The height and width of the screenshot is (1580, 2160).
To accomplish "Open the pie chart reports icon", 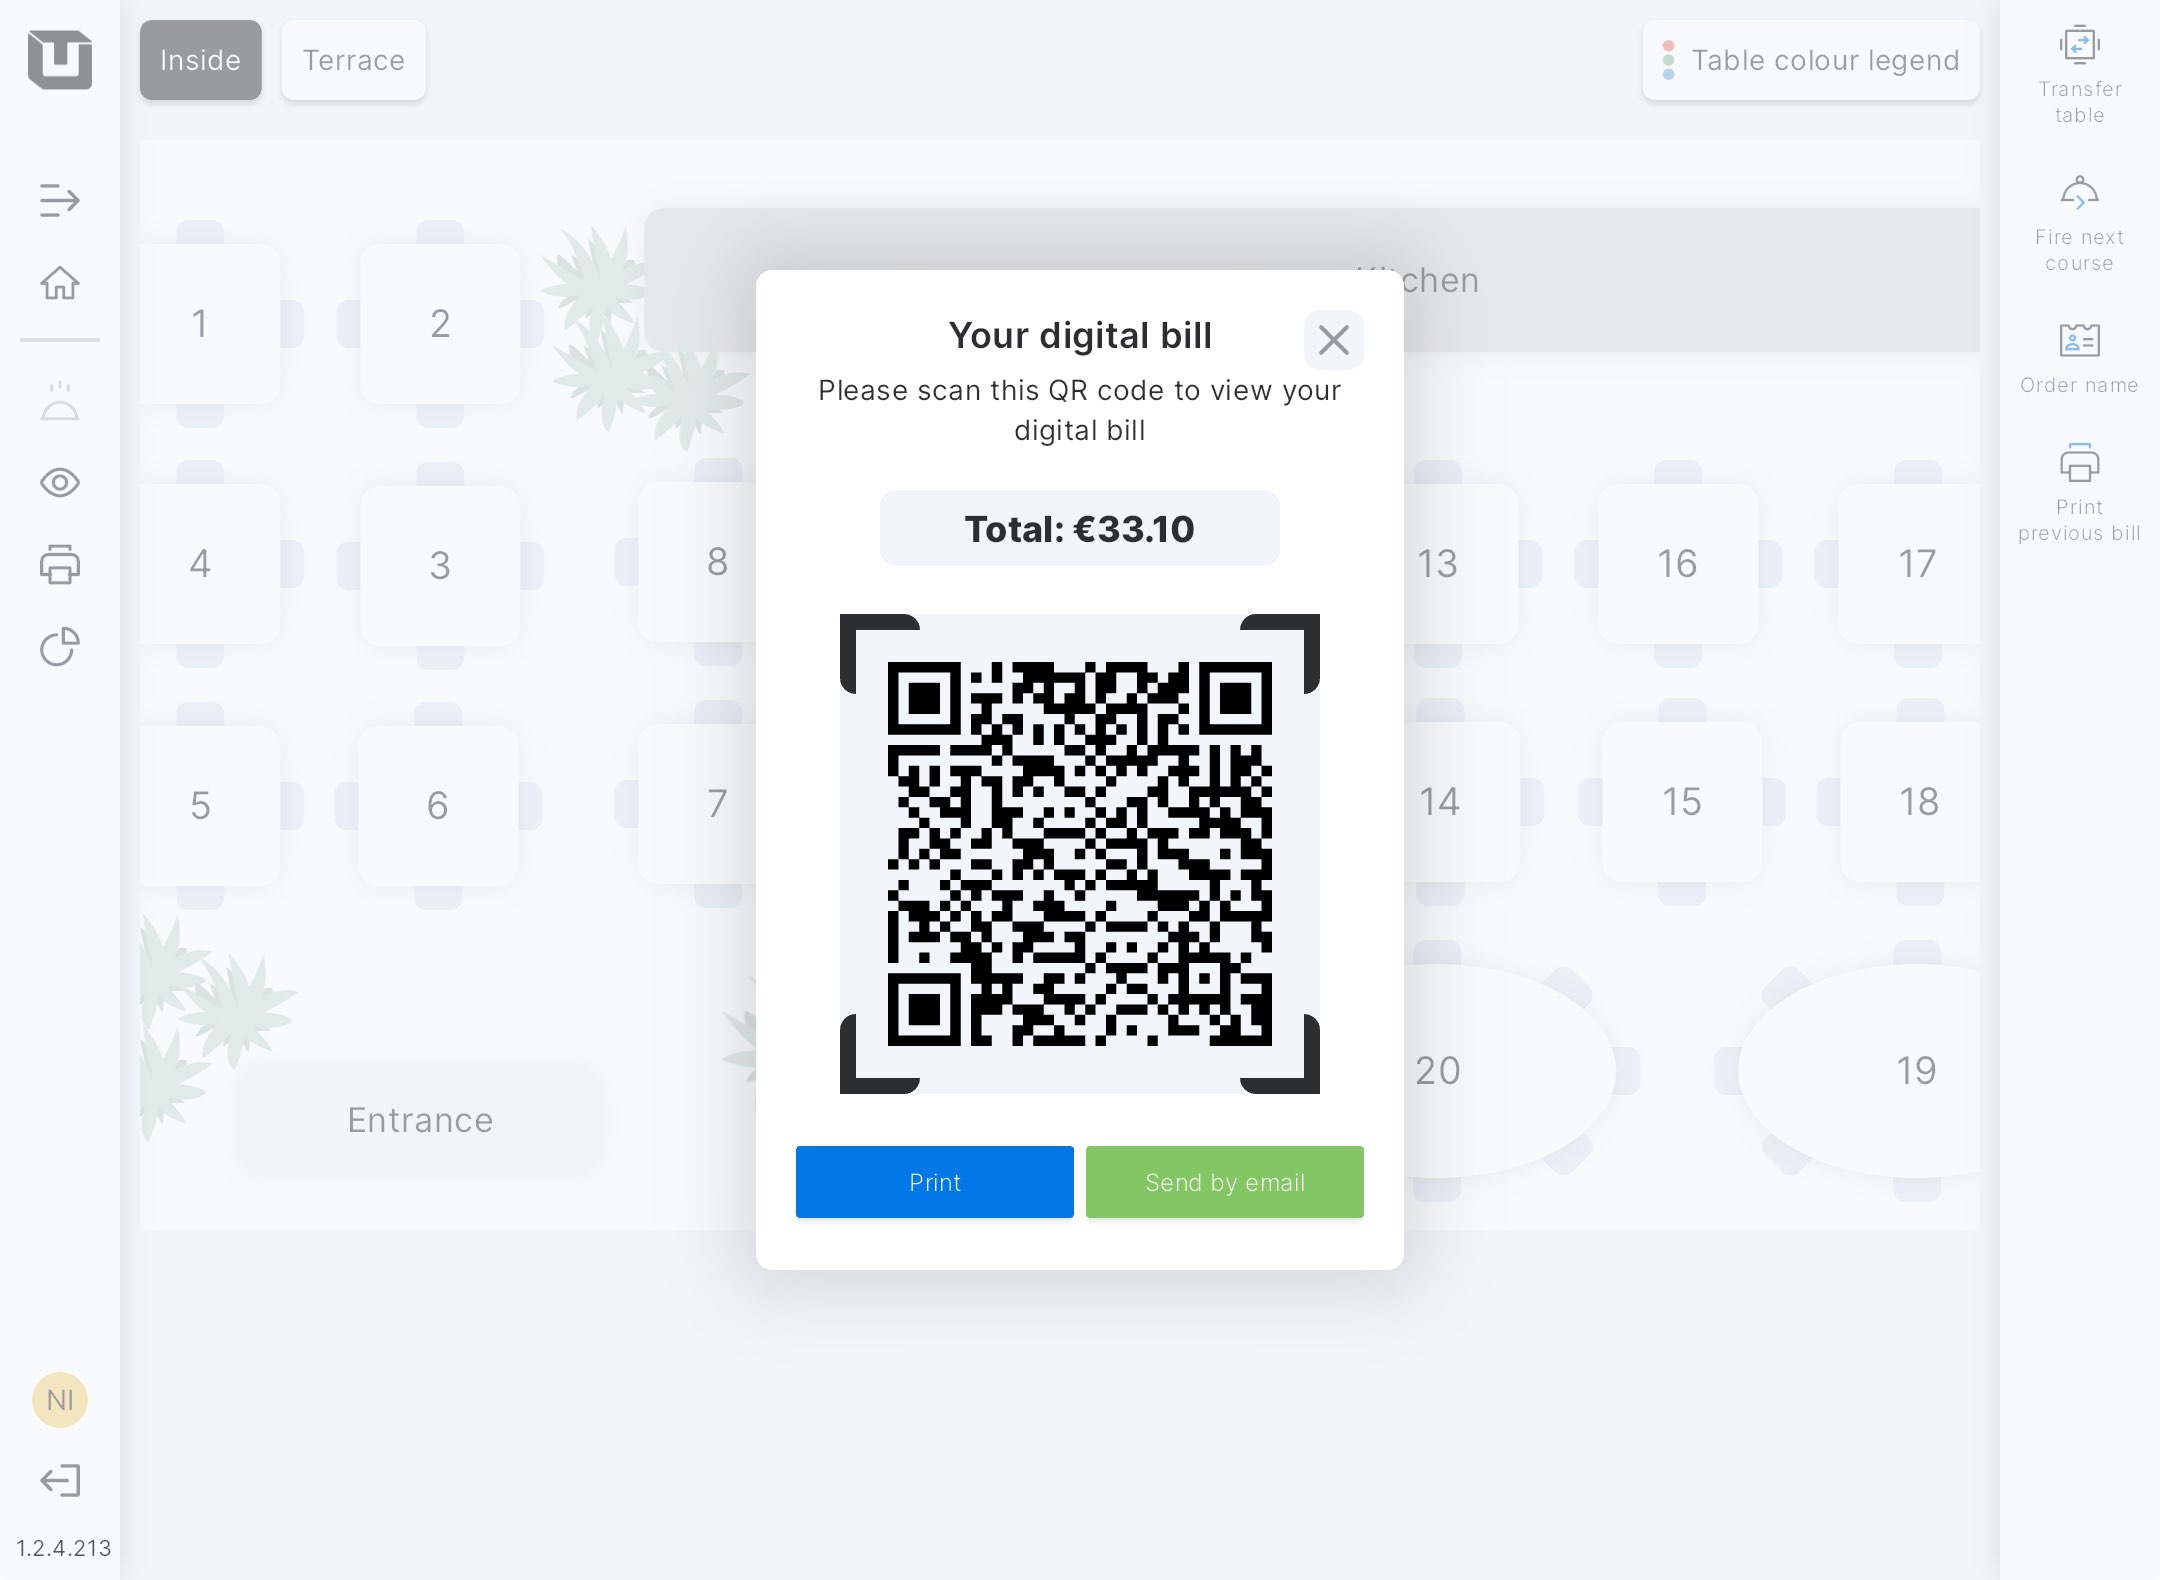I will pos(60,646).
